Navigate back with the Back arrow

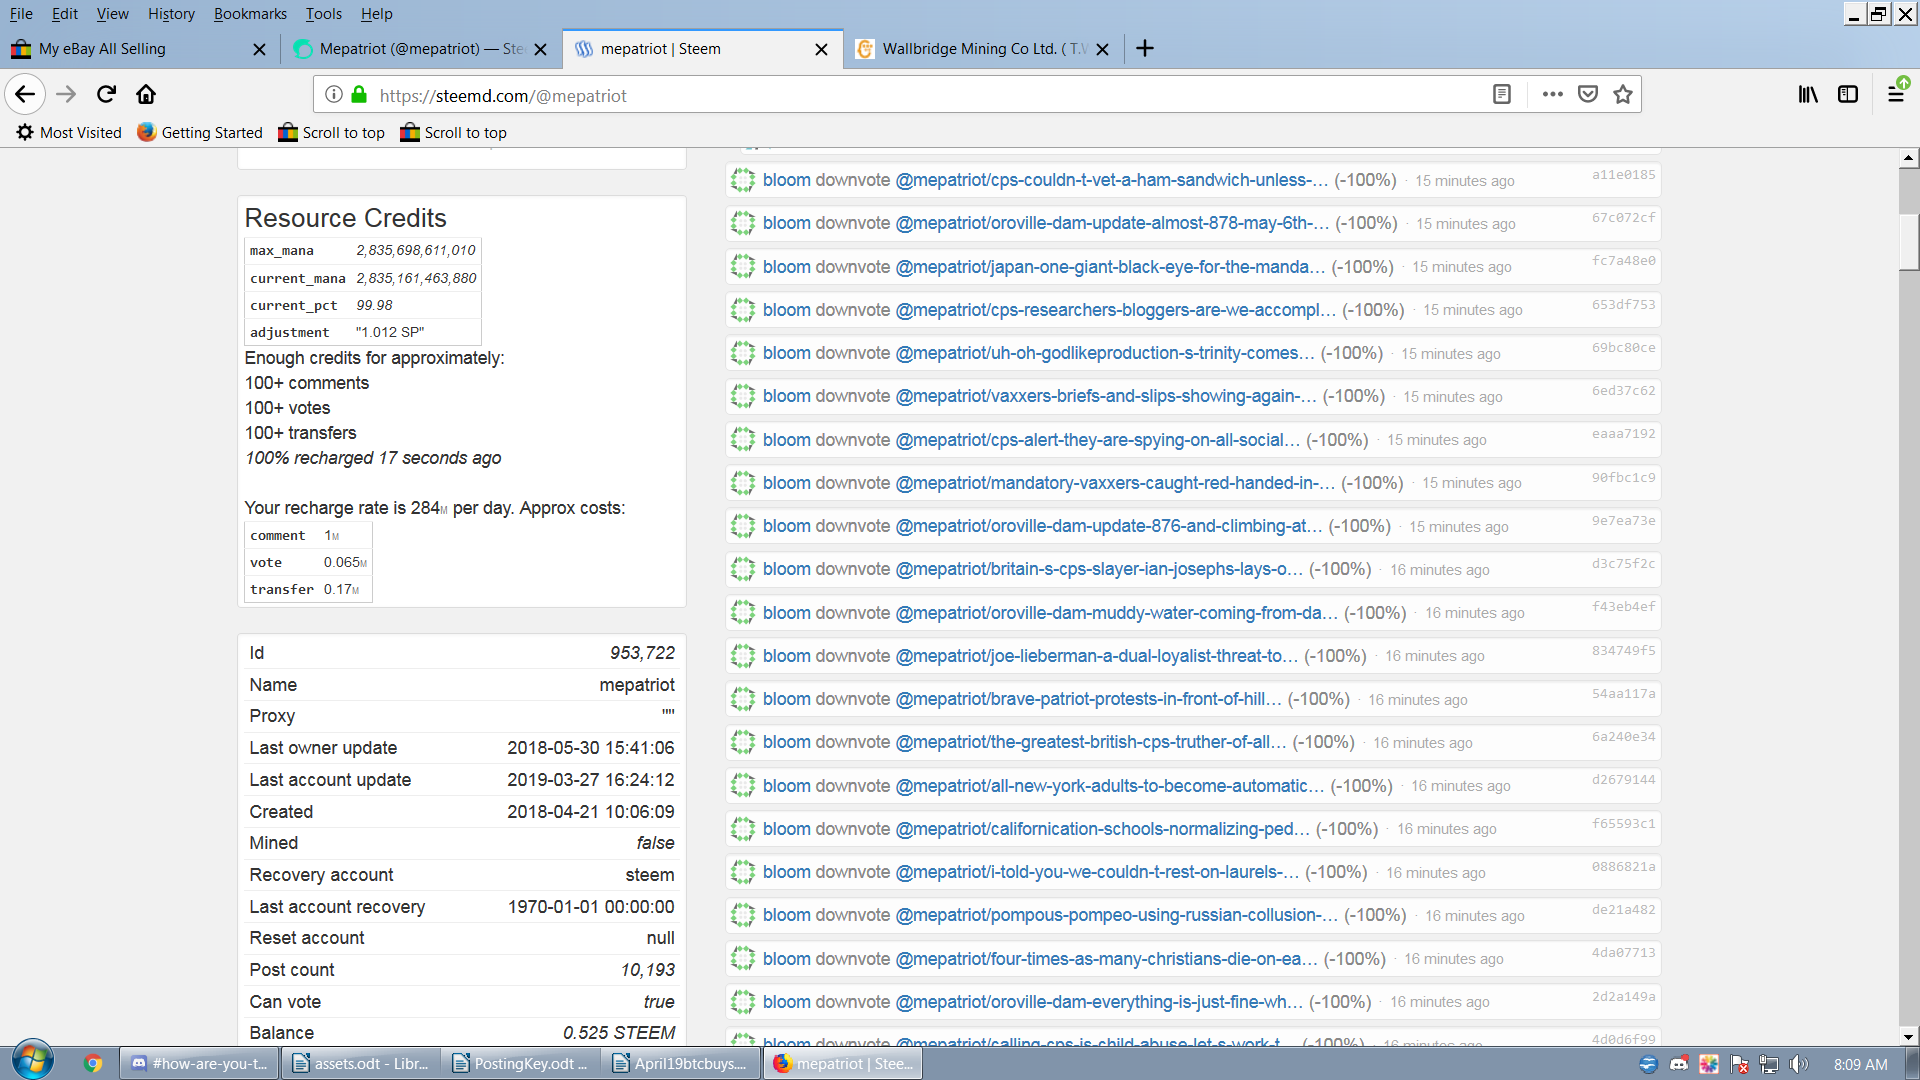(25, 94)
